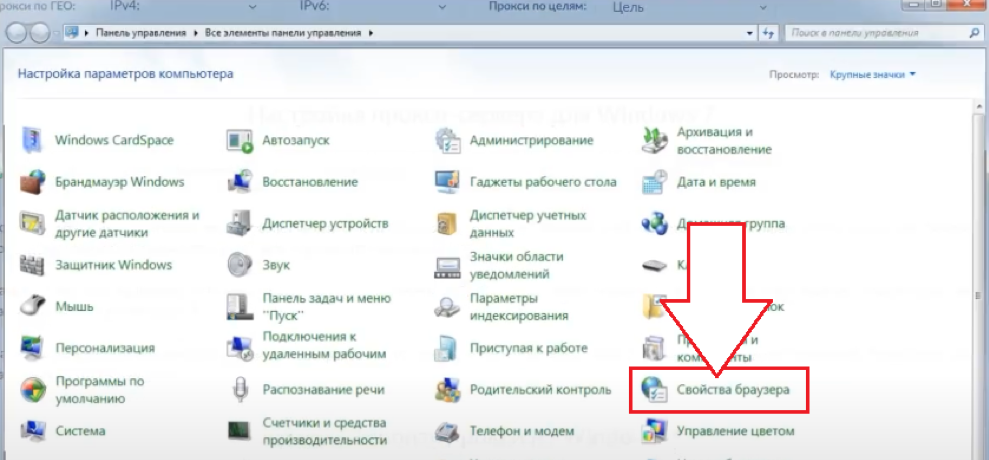Open Гаджеты рабочего стола
This screenshot has width=989, height=460.
coord(525,182)
